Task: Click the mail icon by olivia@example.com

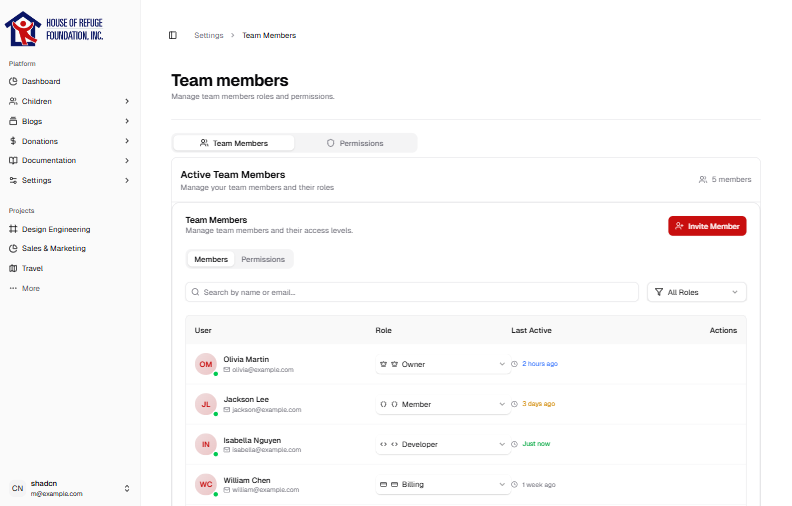Action: (227, 370)
